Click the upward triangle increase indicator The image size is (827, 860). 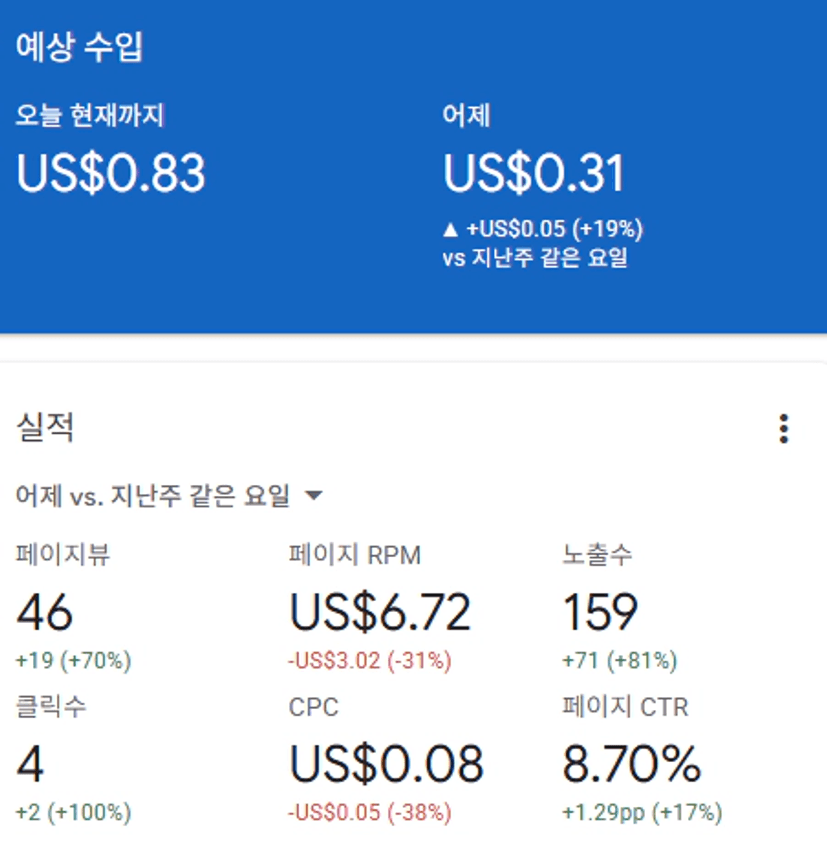click(x=450, y=230)
